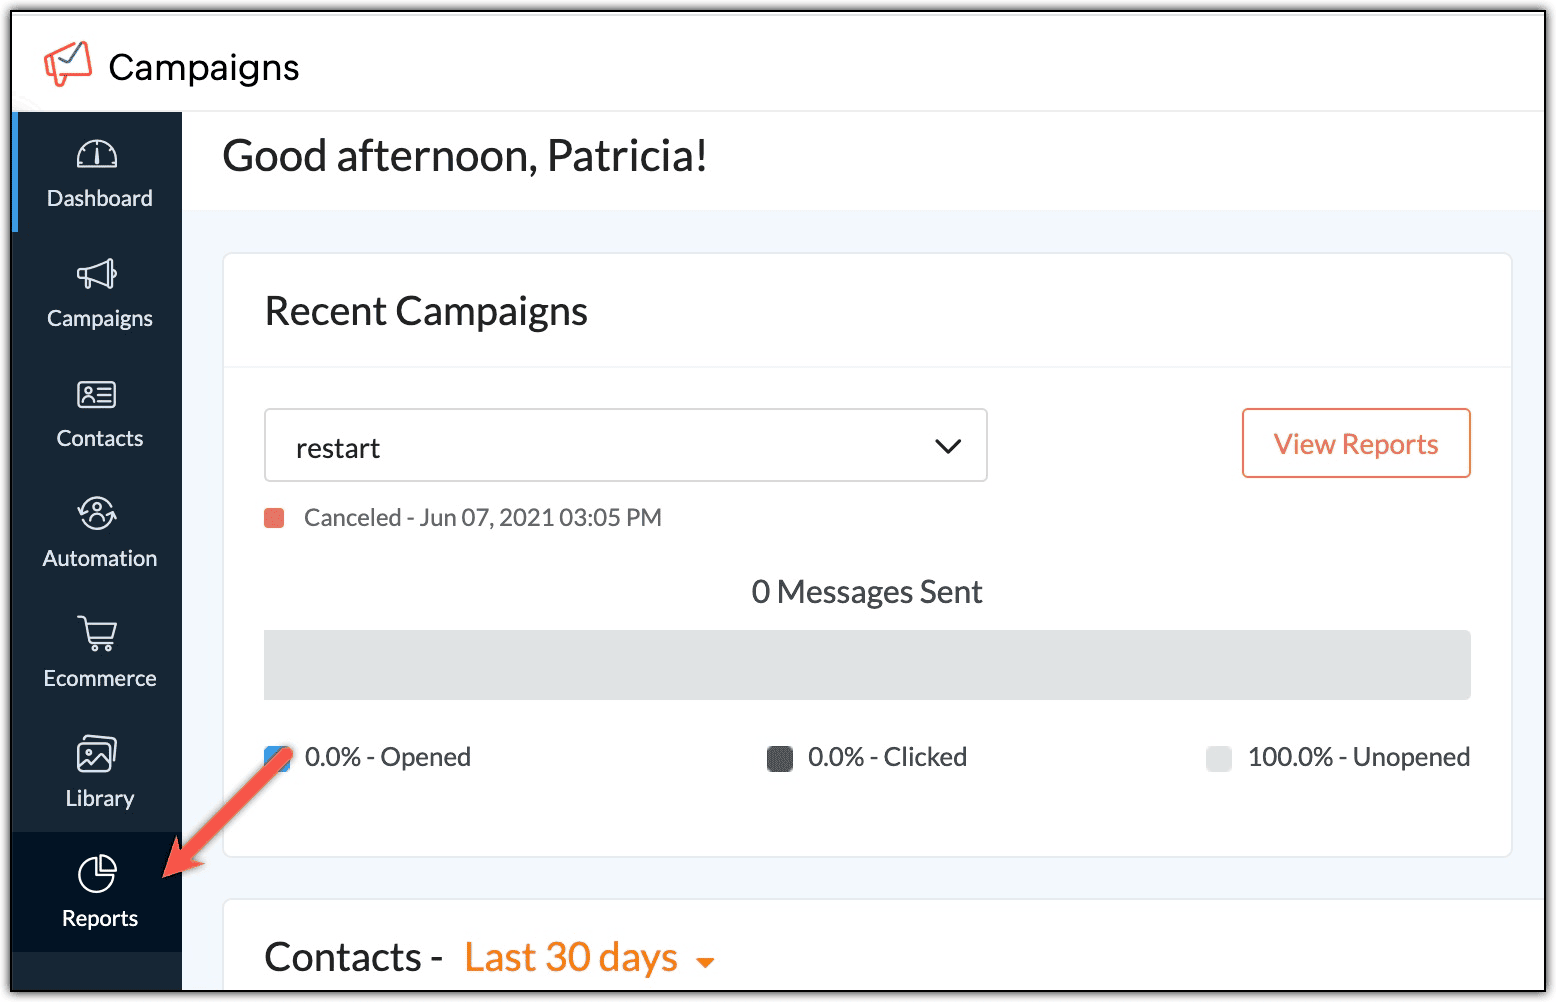Open the Library images icon

coord(97,754)
